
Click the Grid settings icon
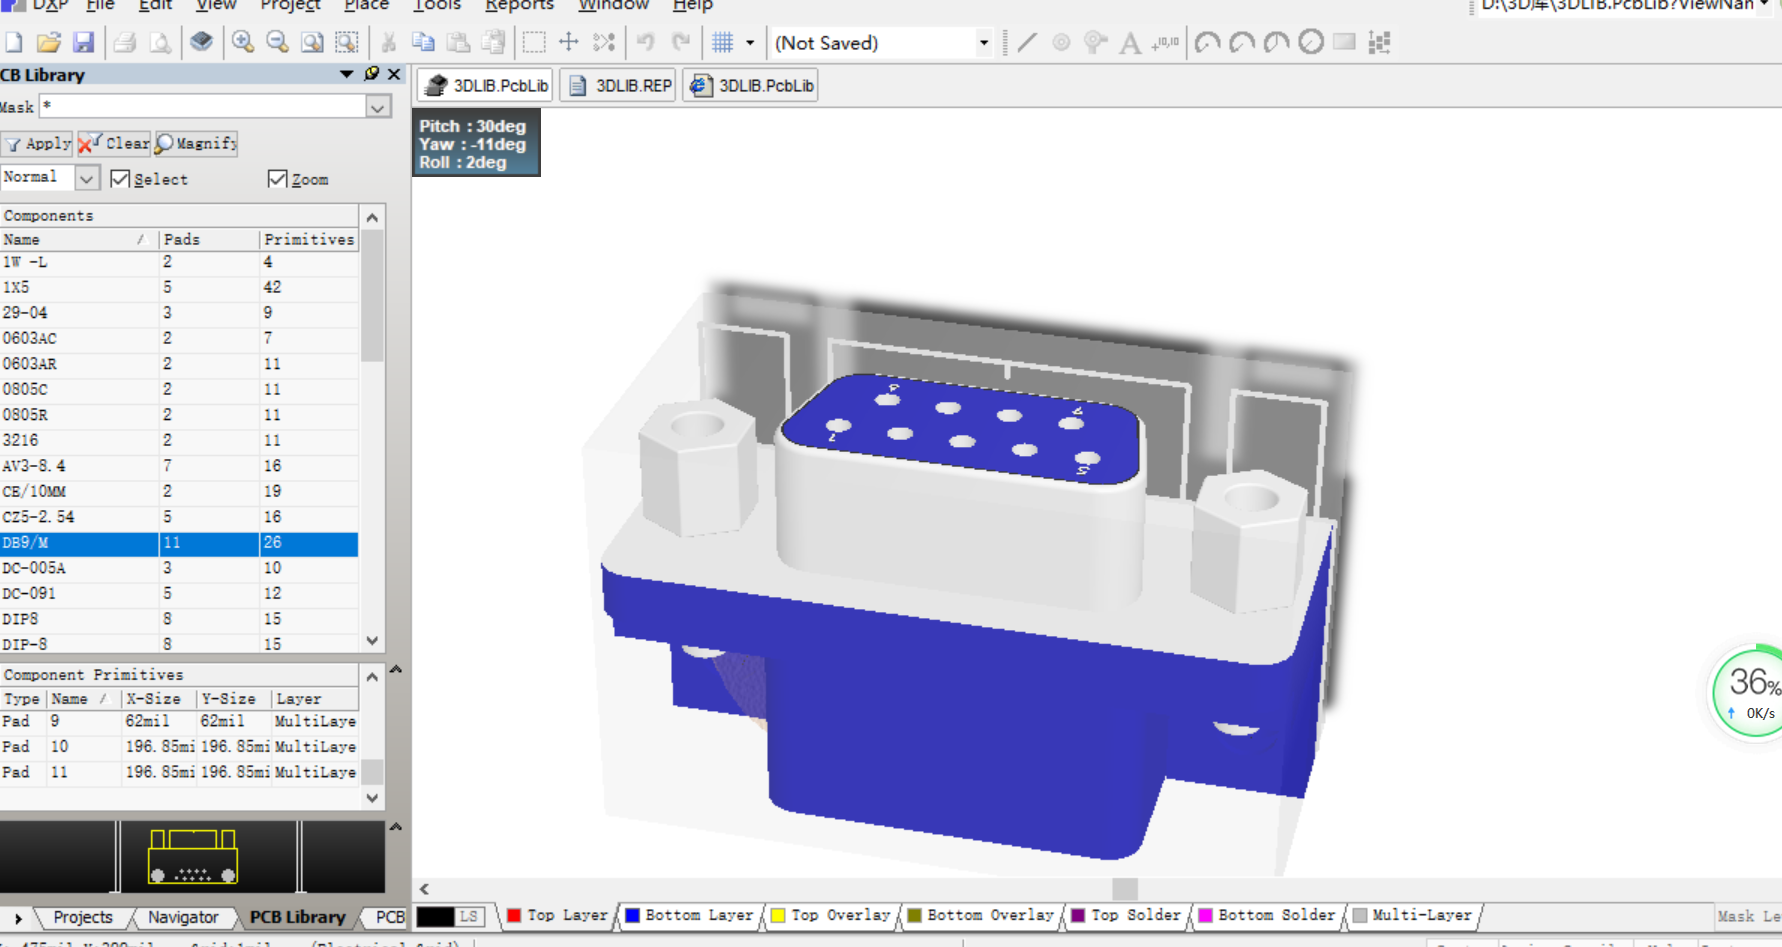[723, 42]
